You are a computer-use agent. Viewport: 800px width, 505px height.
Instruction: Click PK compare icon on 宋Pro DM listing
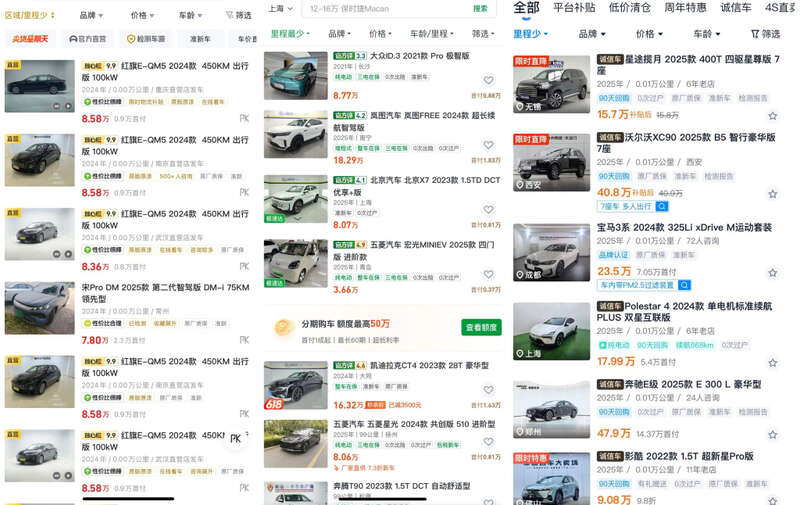(244, 340)
